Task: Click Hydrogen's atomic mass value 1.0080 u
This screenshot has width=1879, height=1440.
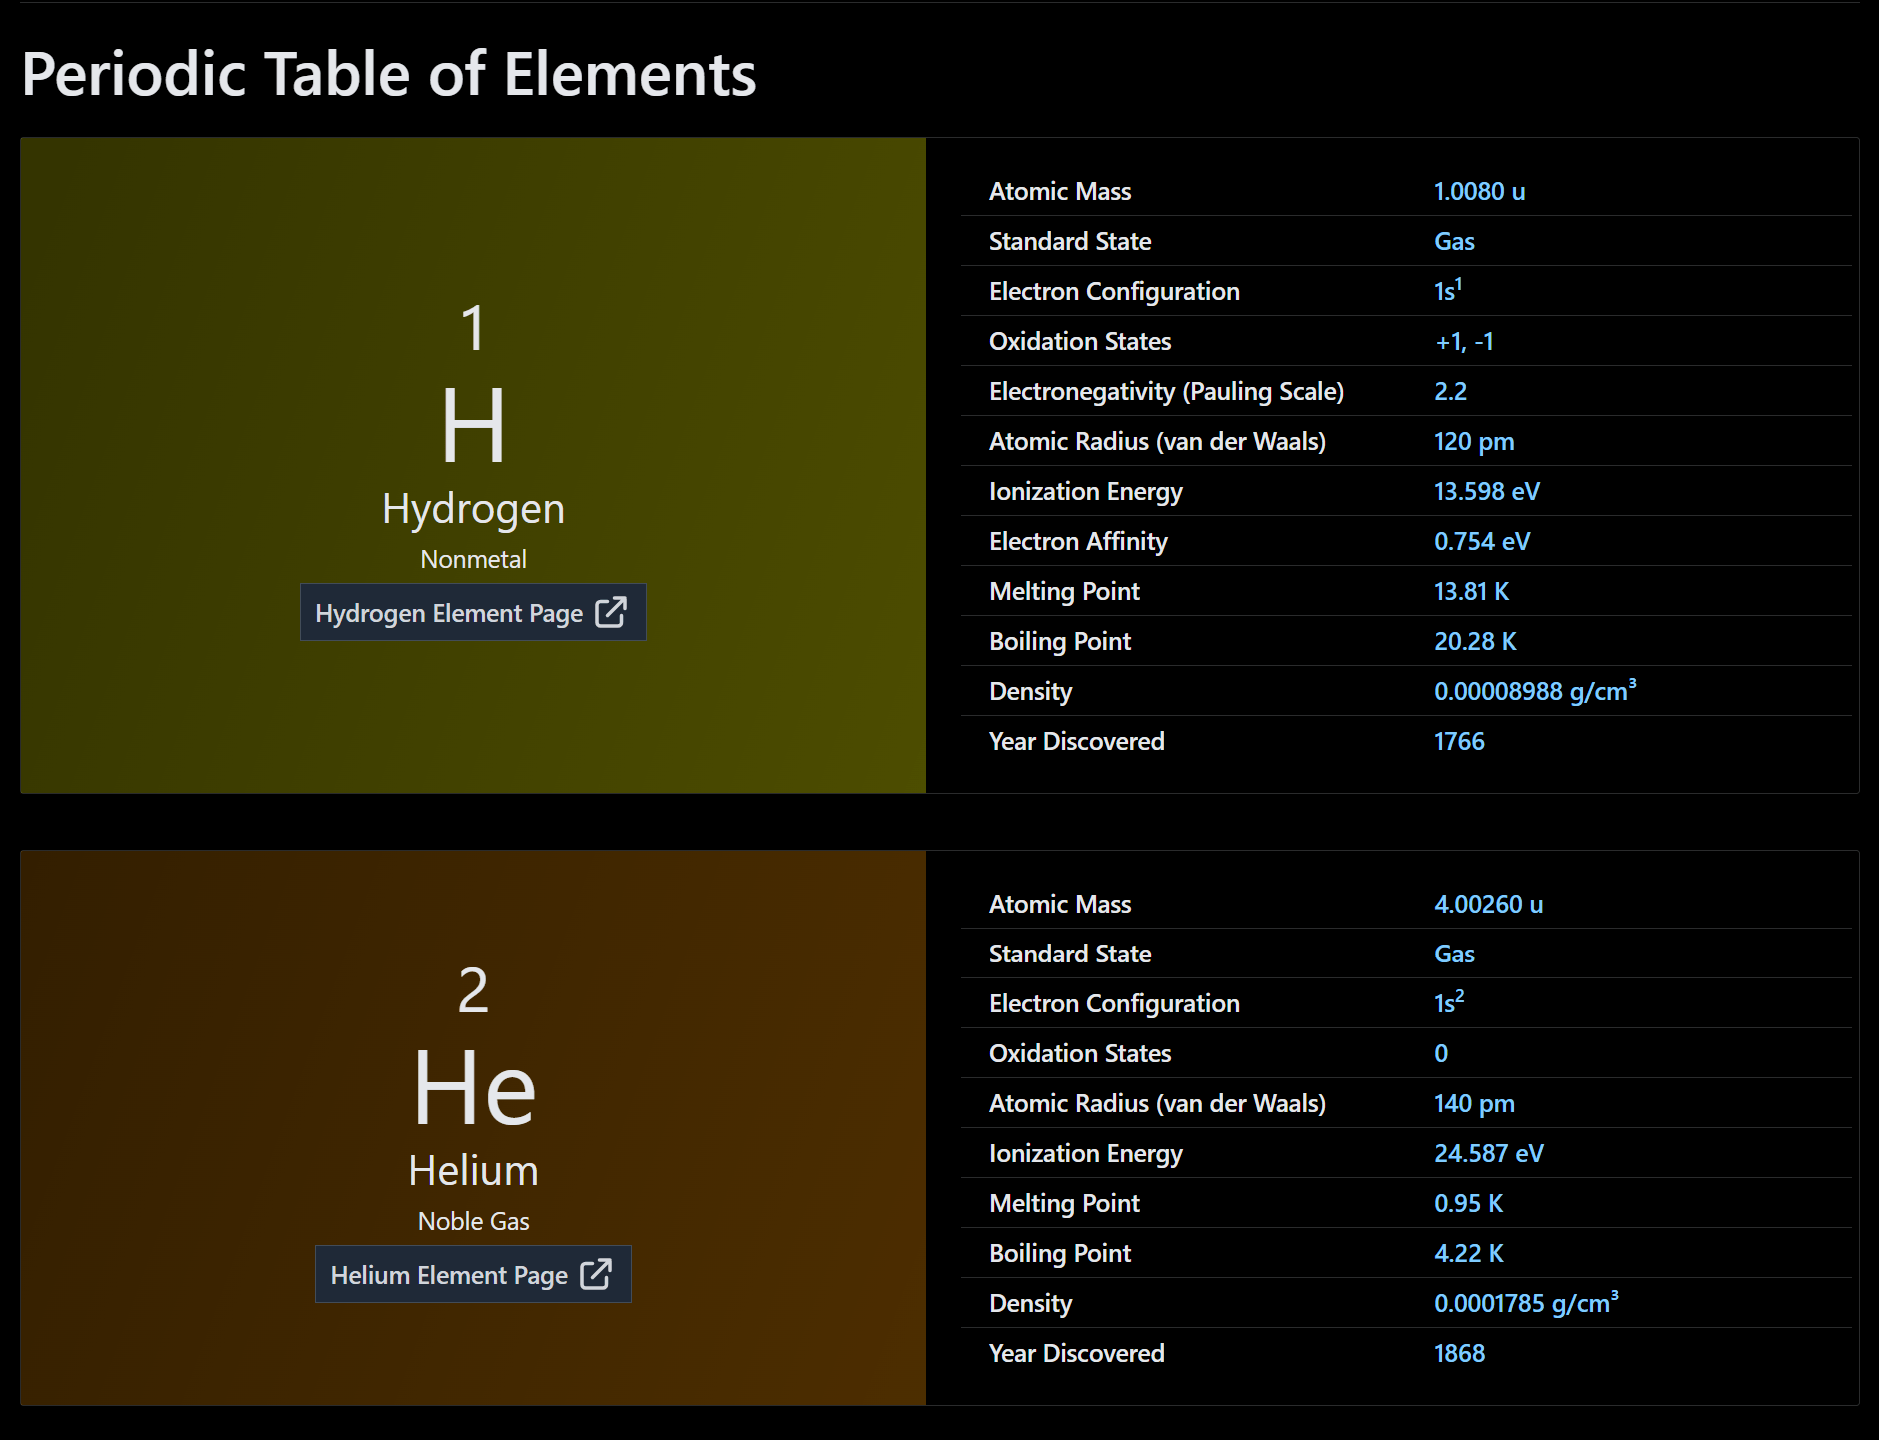Action: tap(1479, 191)
